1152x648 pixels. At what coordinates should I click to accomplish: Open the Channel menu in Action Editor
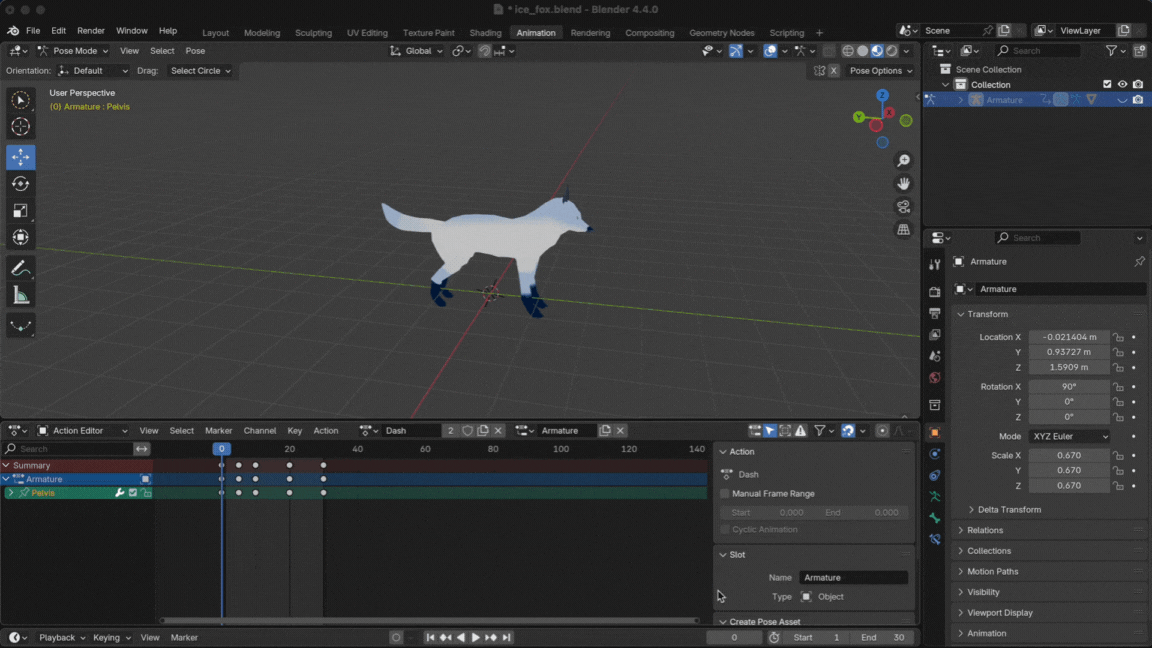[259, 431]
